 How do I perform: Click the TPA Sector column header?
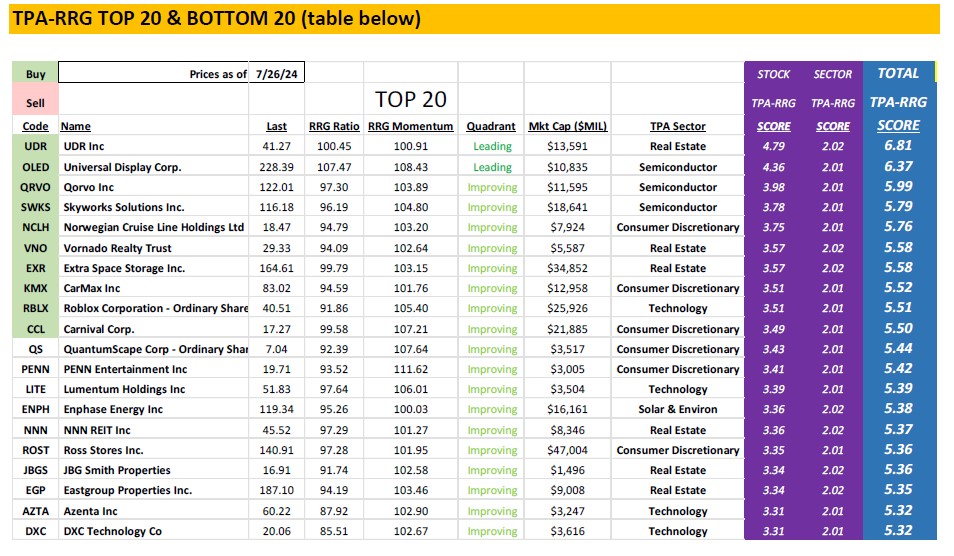[678, 126]
